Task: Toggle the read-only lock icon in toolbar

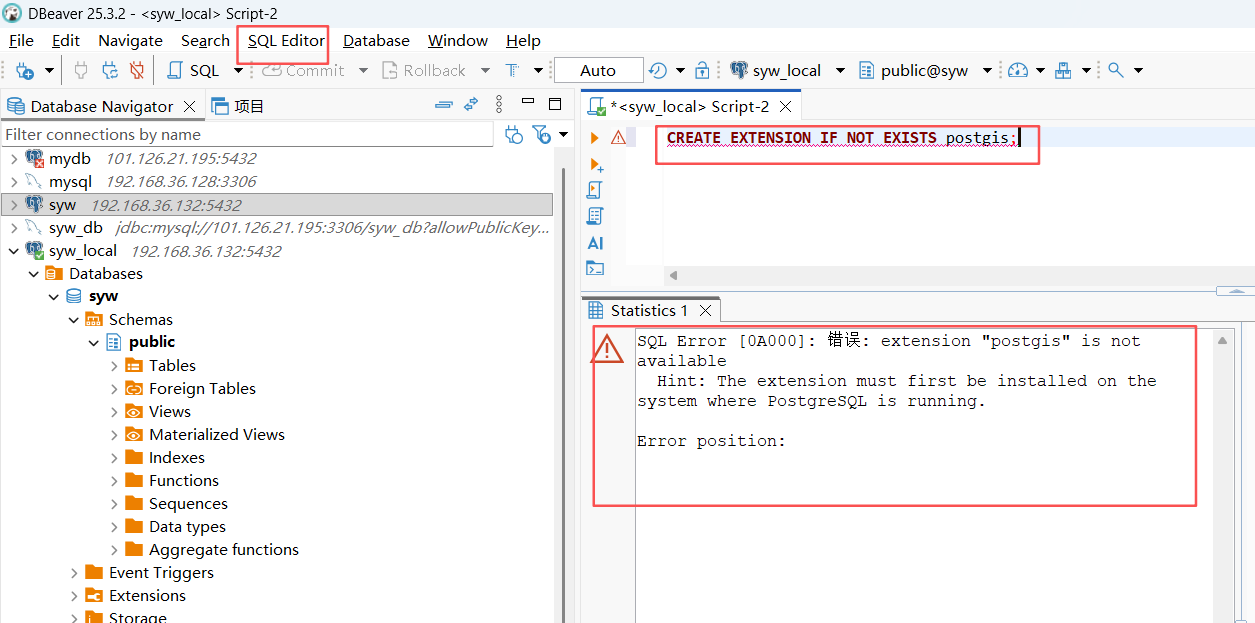Action: tap(702, 71)
